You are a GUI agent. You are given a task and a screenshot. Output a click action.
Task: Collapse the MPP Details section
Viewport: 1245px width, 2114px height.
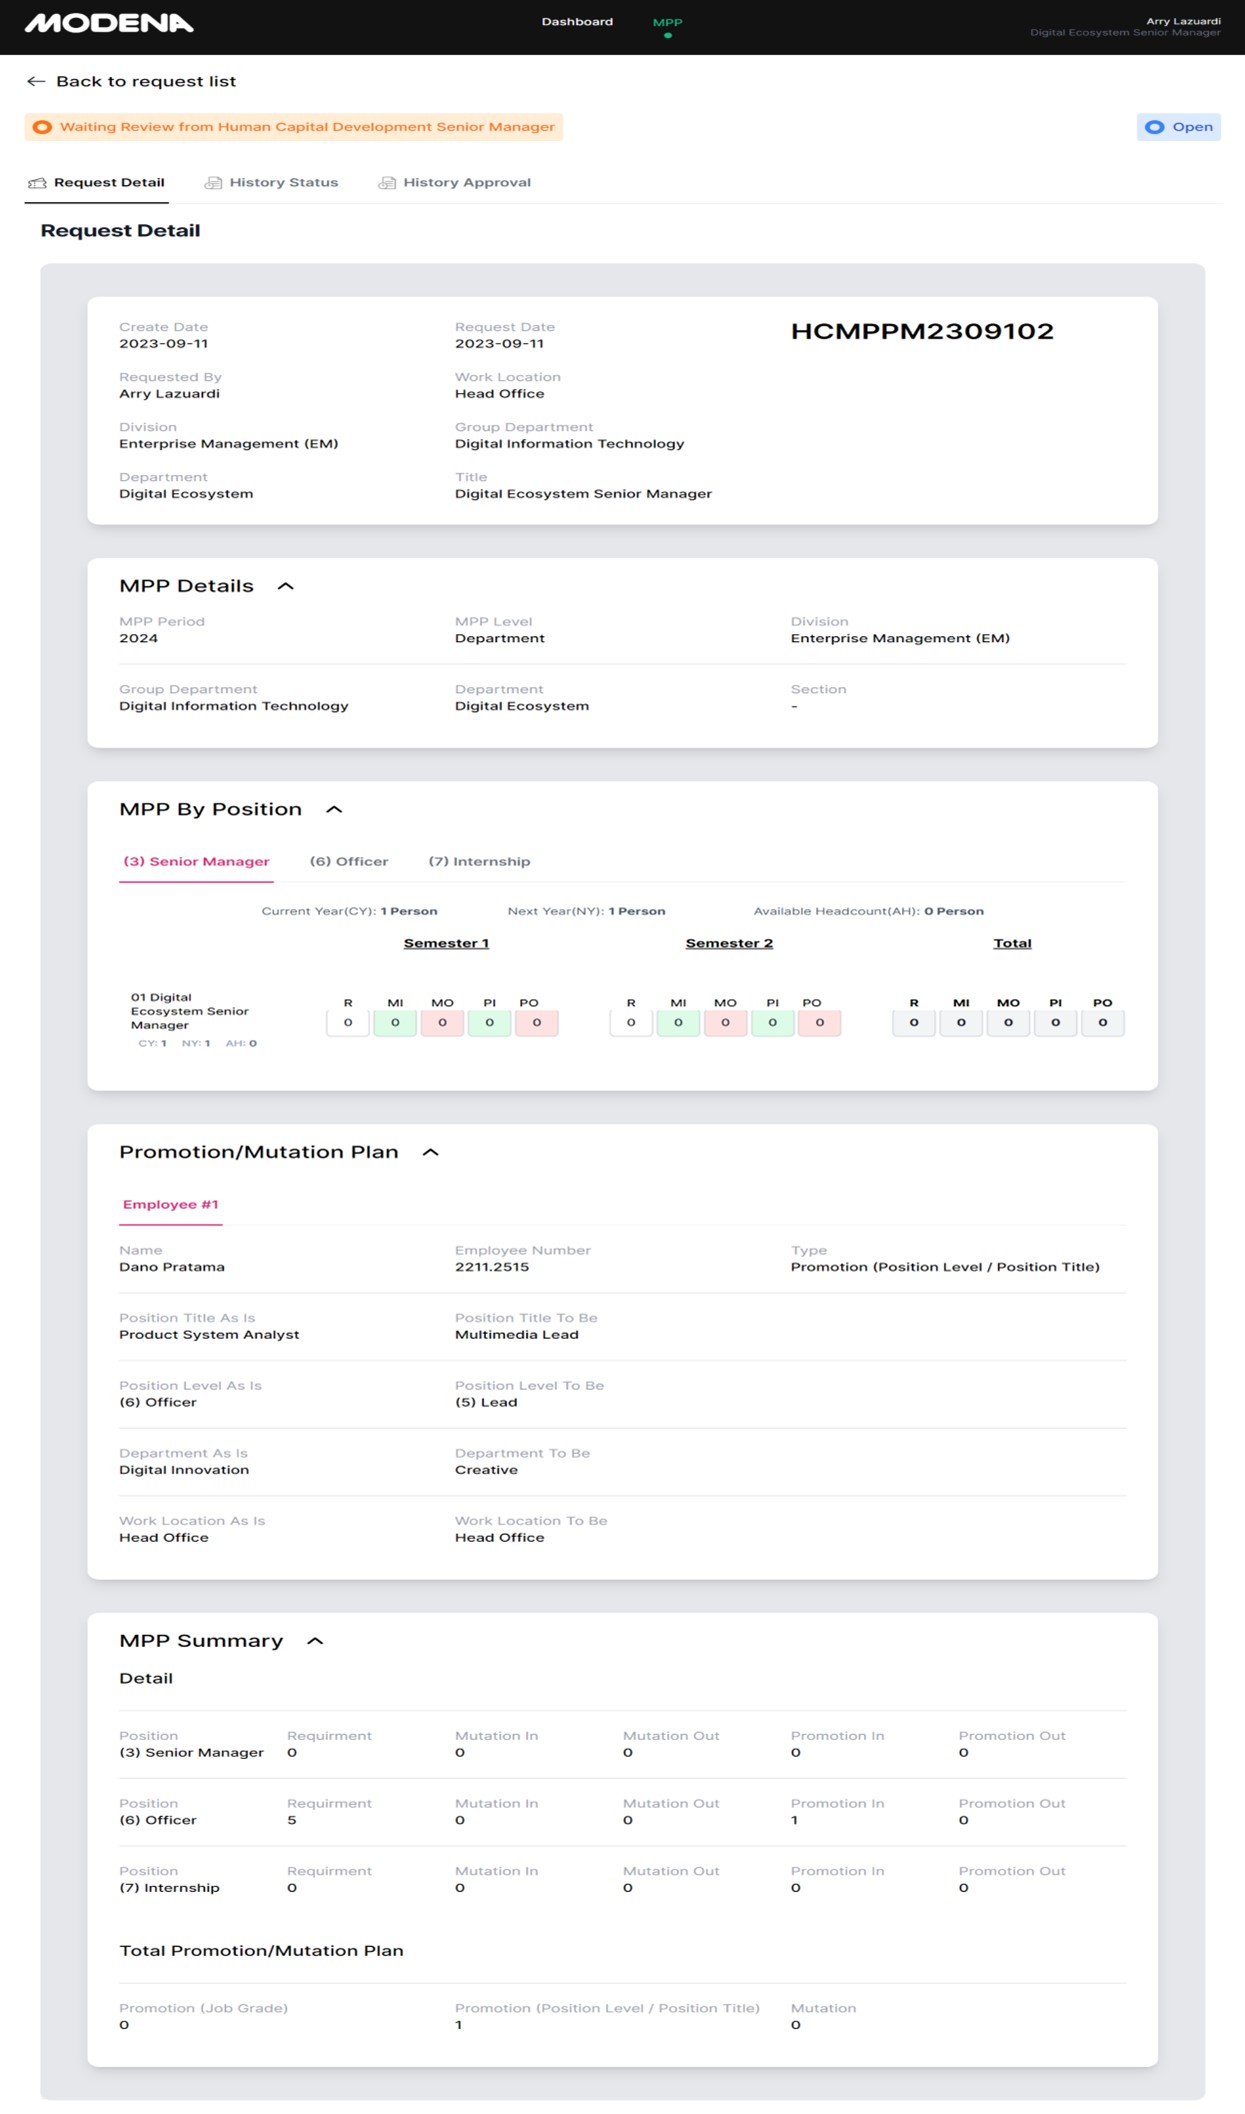286,586
